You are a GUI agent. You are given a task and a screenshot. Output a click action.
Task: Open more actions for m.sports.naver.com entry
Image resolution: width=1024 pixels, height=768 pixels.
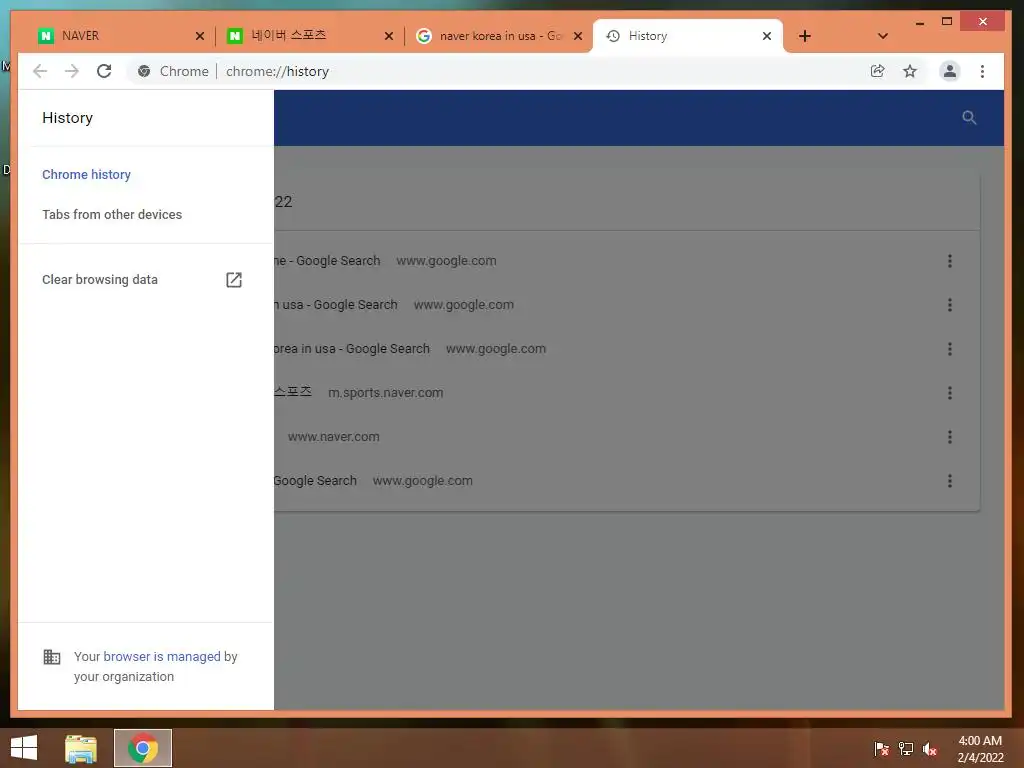pyautogui.click(x=950, y=392)
